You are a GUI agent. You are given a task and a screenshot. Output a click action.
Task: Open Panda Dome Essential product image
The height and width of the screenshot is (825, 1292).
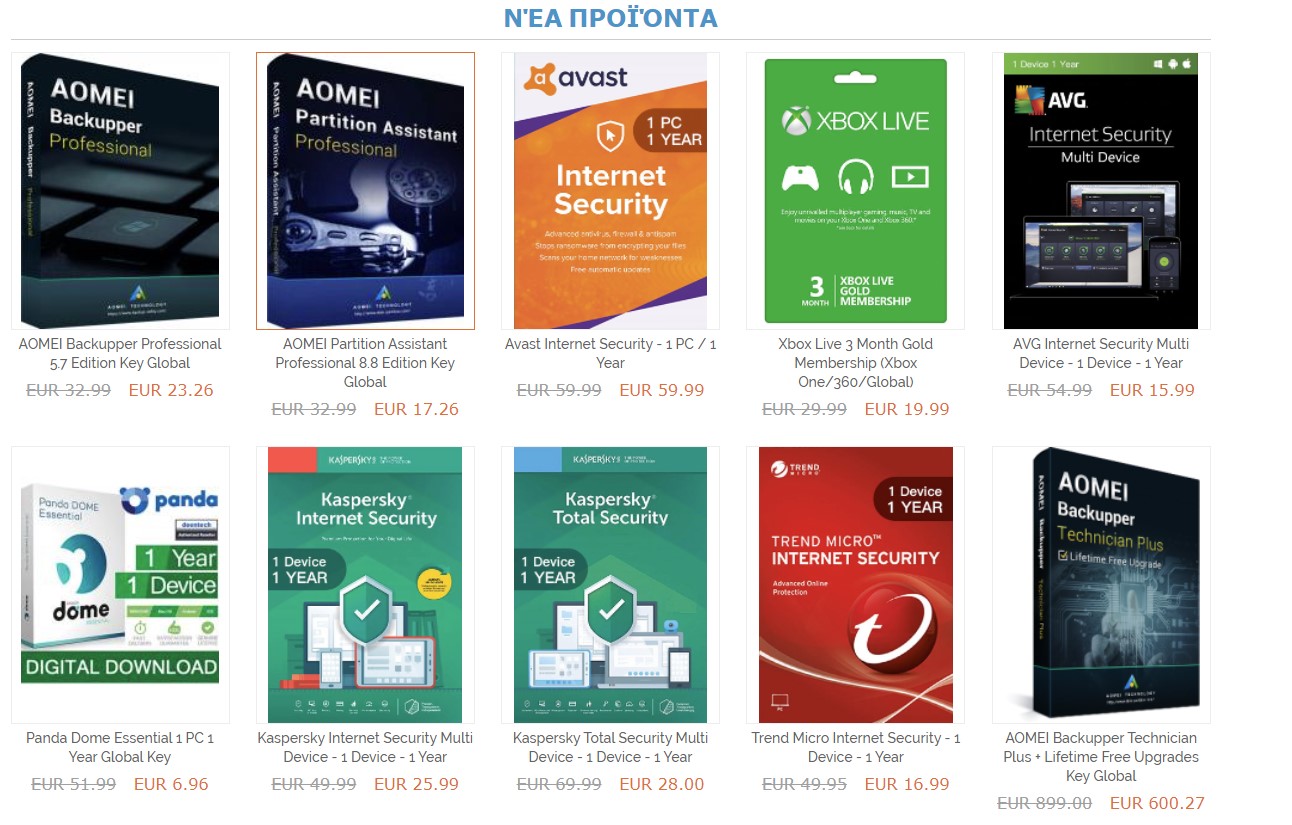(x=120, y=585)
